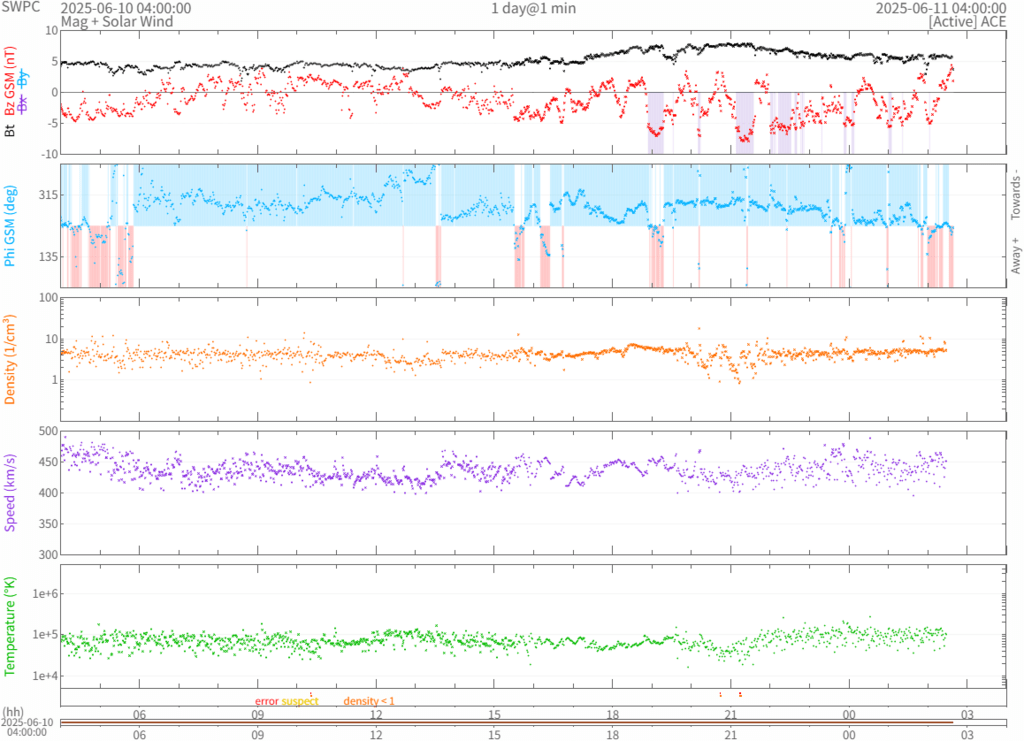Toggle the Speed (km/s) axis label
This screenshot has width=1024, height=741.
(10, 492)
